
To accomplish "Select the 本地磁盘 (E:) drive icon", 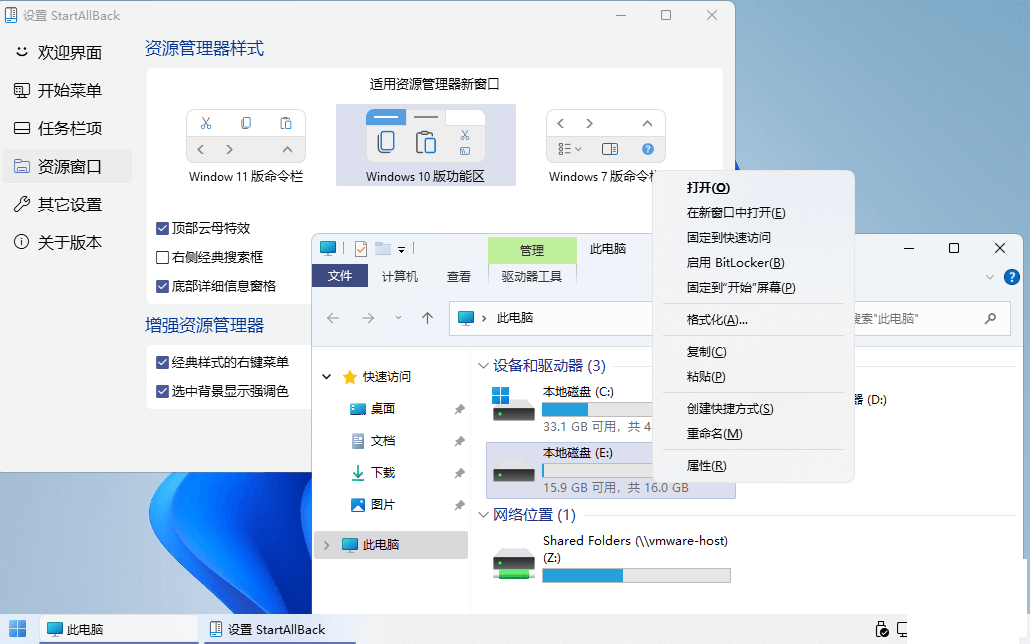I will click(x=513, y=471).
